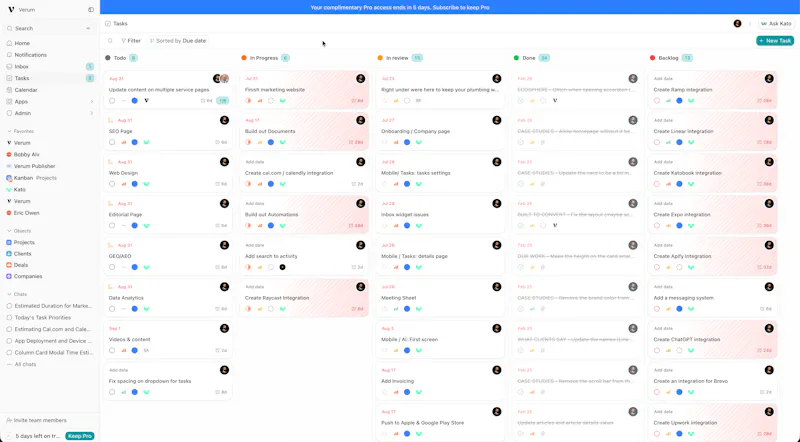
Task: Collapse the sidebar with the panel icon
Action: point(91,10)
